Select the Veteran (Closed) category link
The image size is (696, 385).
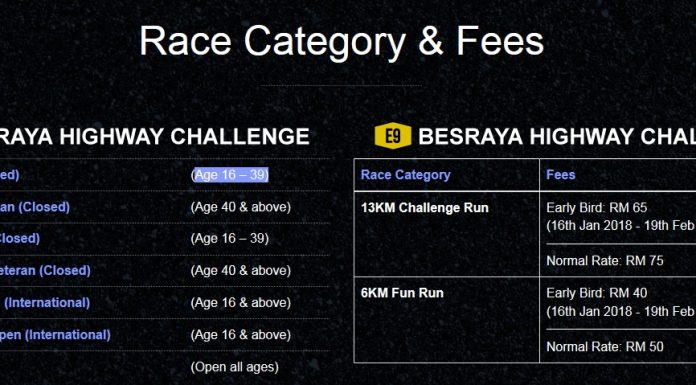click(x=45, y=270)
